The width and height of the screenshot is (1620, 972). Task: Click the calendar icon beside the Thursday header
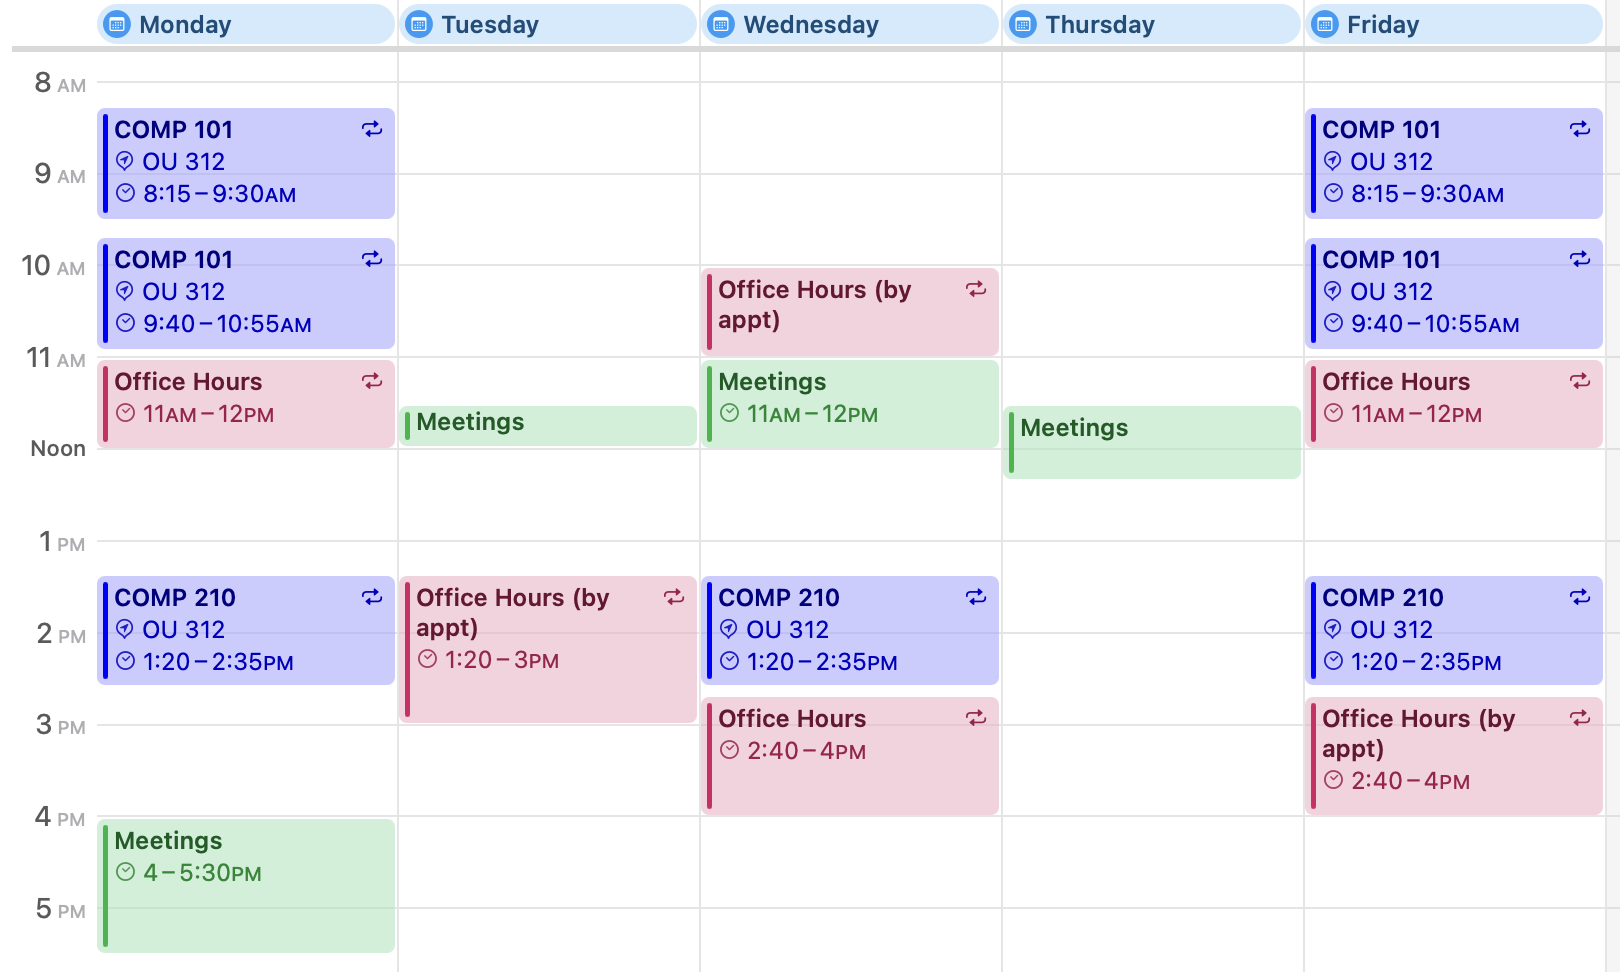1023,24
